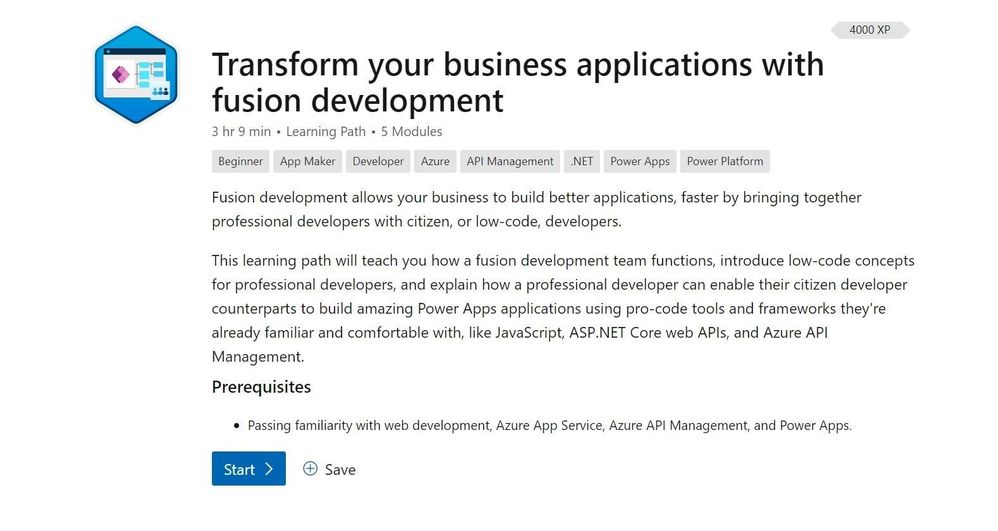Click the Prerequisites heading
Image resolution: width=998 pixels, height=531 pixels.
261,387
